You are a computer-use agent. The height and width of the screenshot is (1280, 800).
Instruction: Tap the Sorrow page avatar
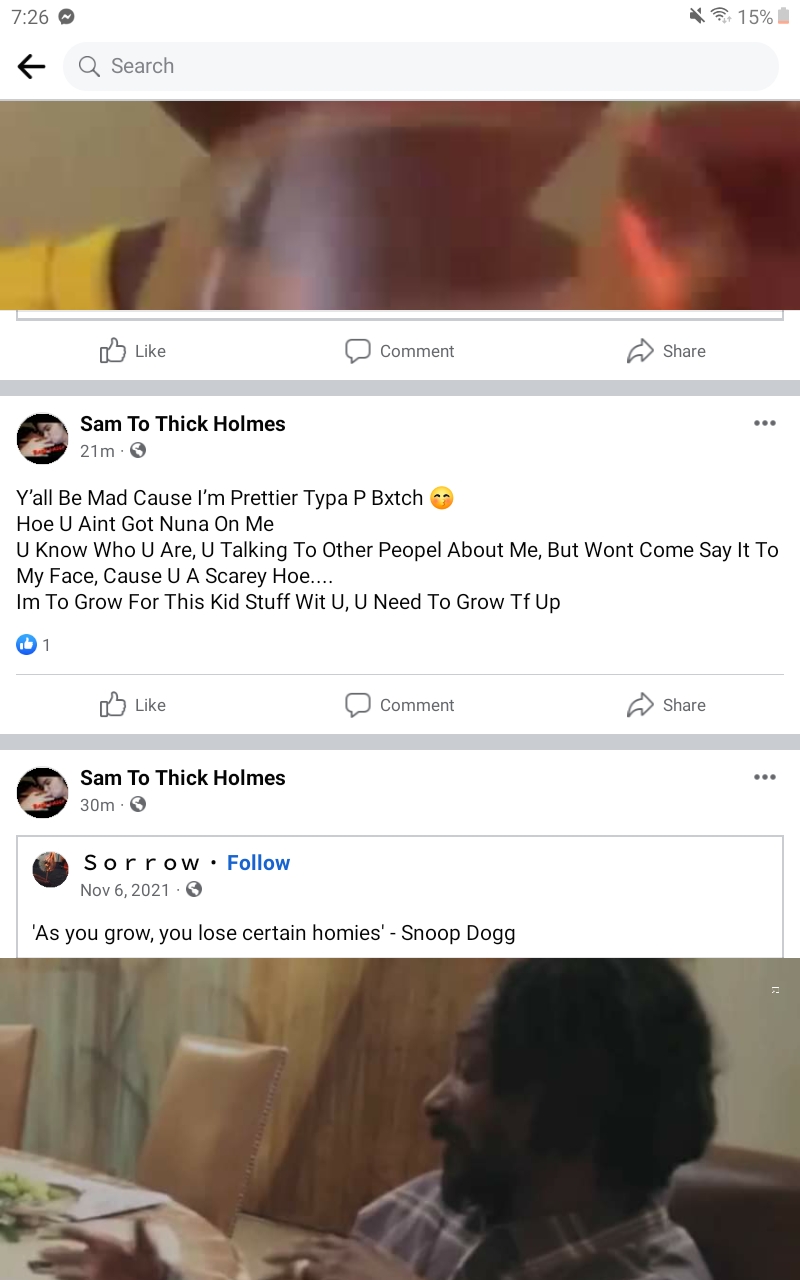[51, 870]
